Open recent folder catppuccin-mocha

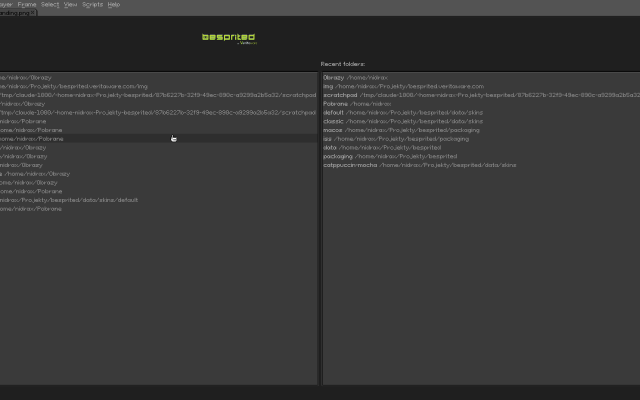coord(481,165)
